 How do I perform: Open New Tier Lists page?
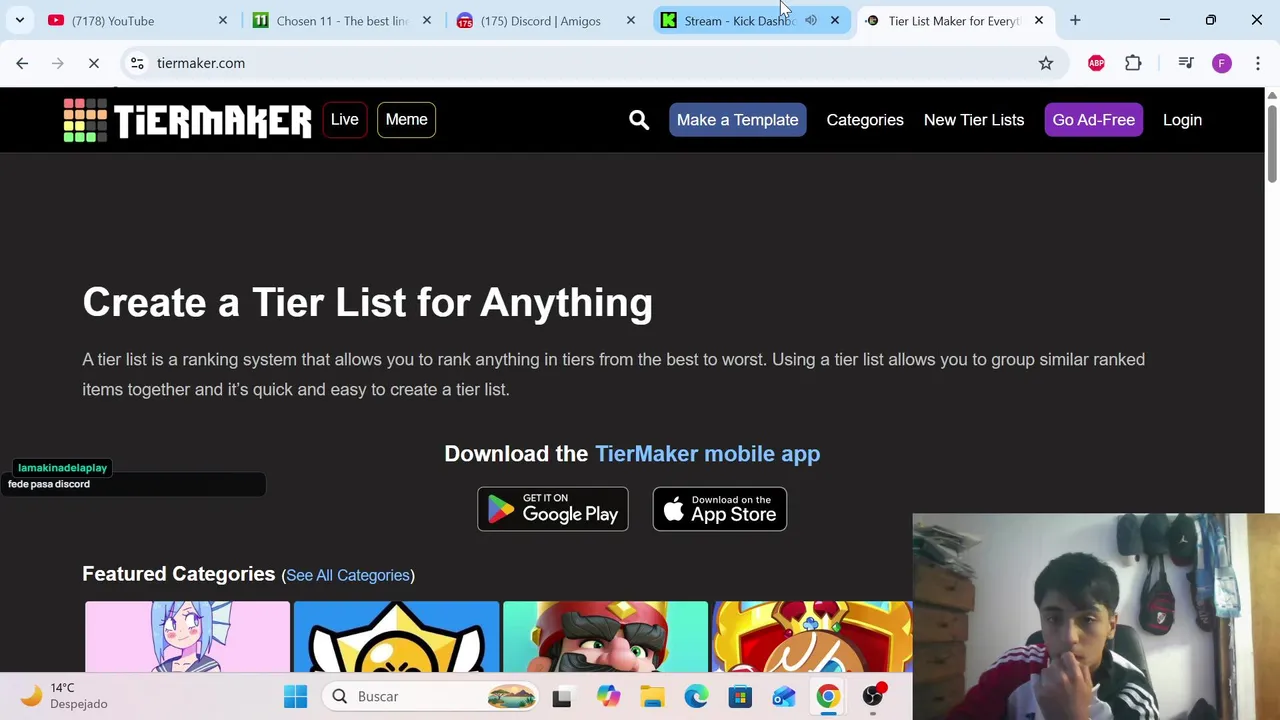point(974,120)
